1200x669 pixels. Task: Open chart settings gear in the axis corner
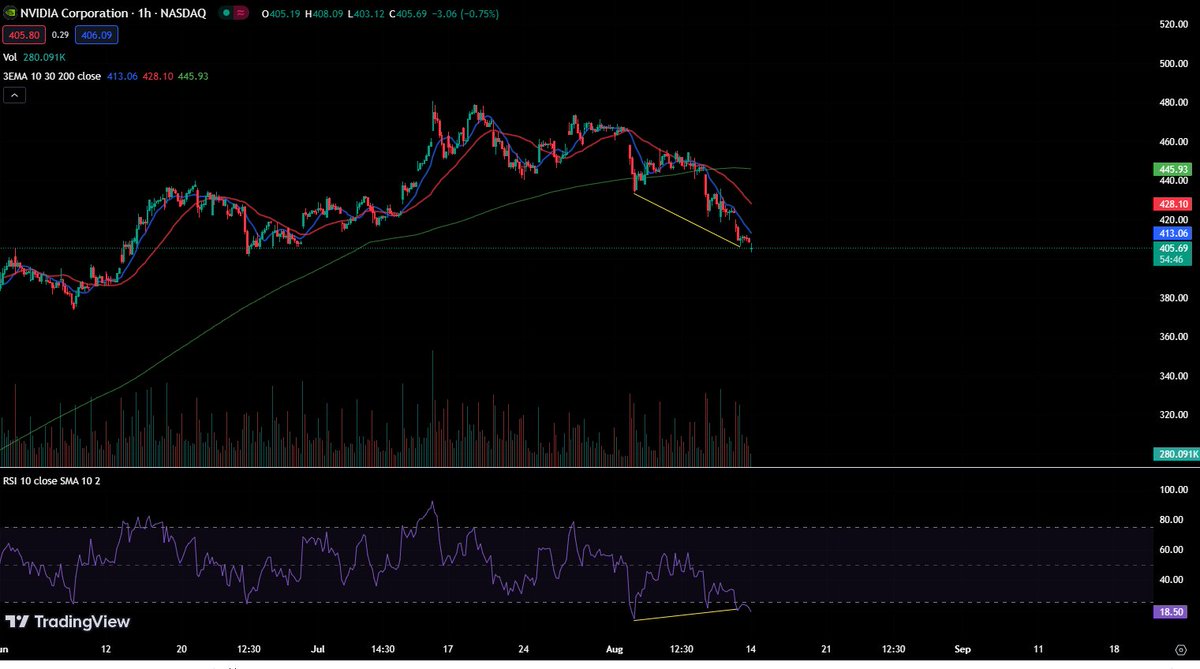pos(1180,649)
